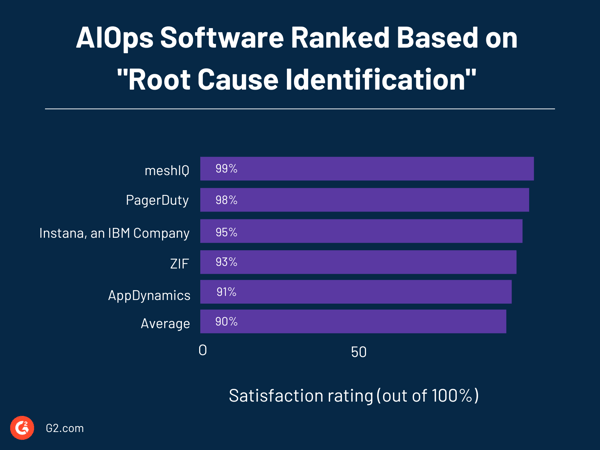This screenshot has width=600, height=450.
Task: Click the axis tick value 50
Action: (x=359, y=352)
